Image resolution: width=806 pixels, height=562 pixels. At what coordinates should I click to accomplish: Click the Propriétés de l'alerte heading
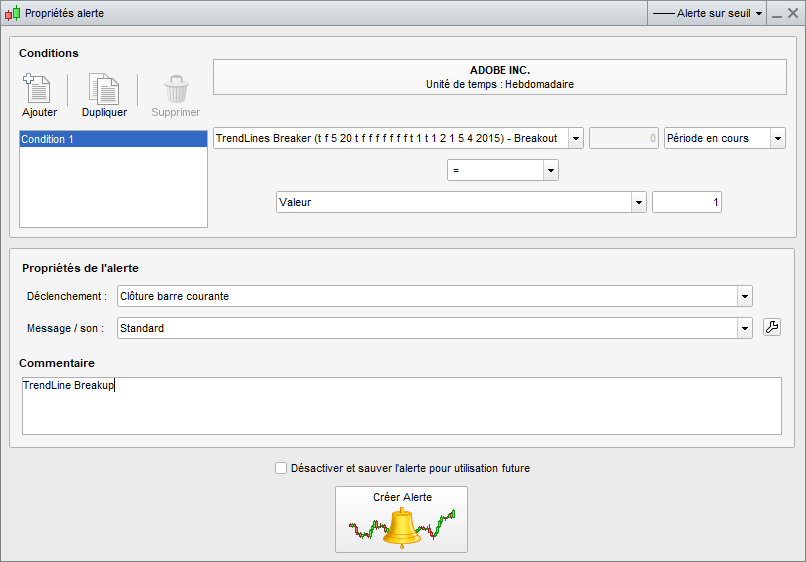80,268
